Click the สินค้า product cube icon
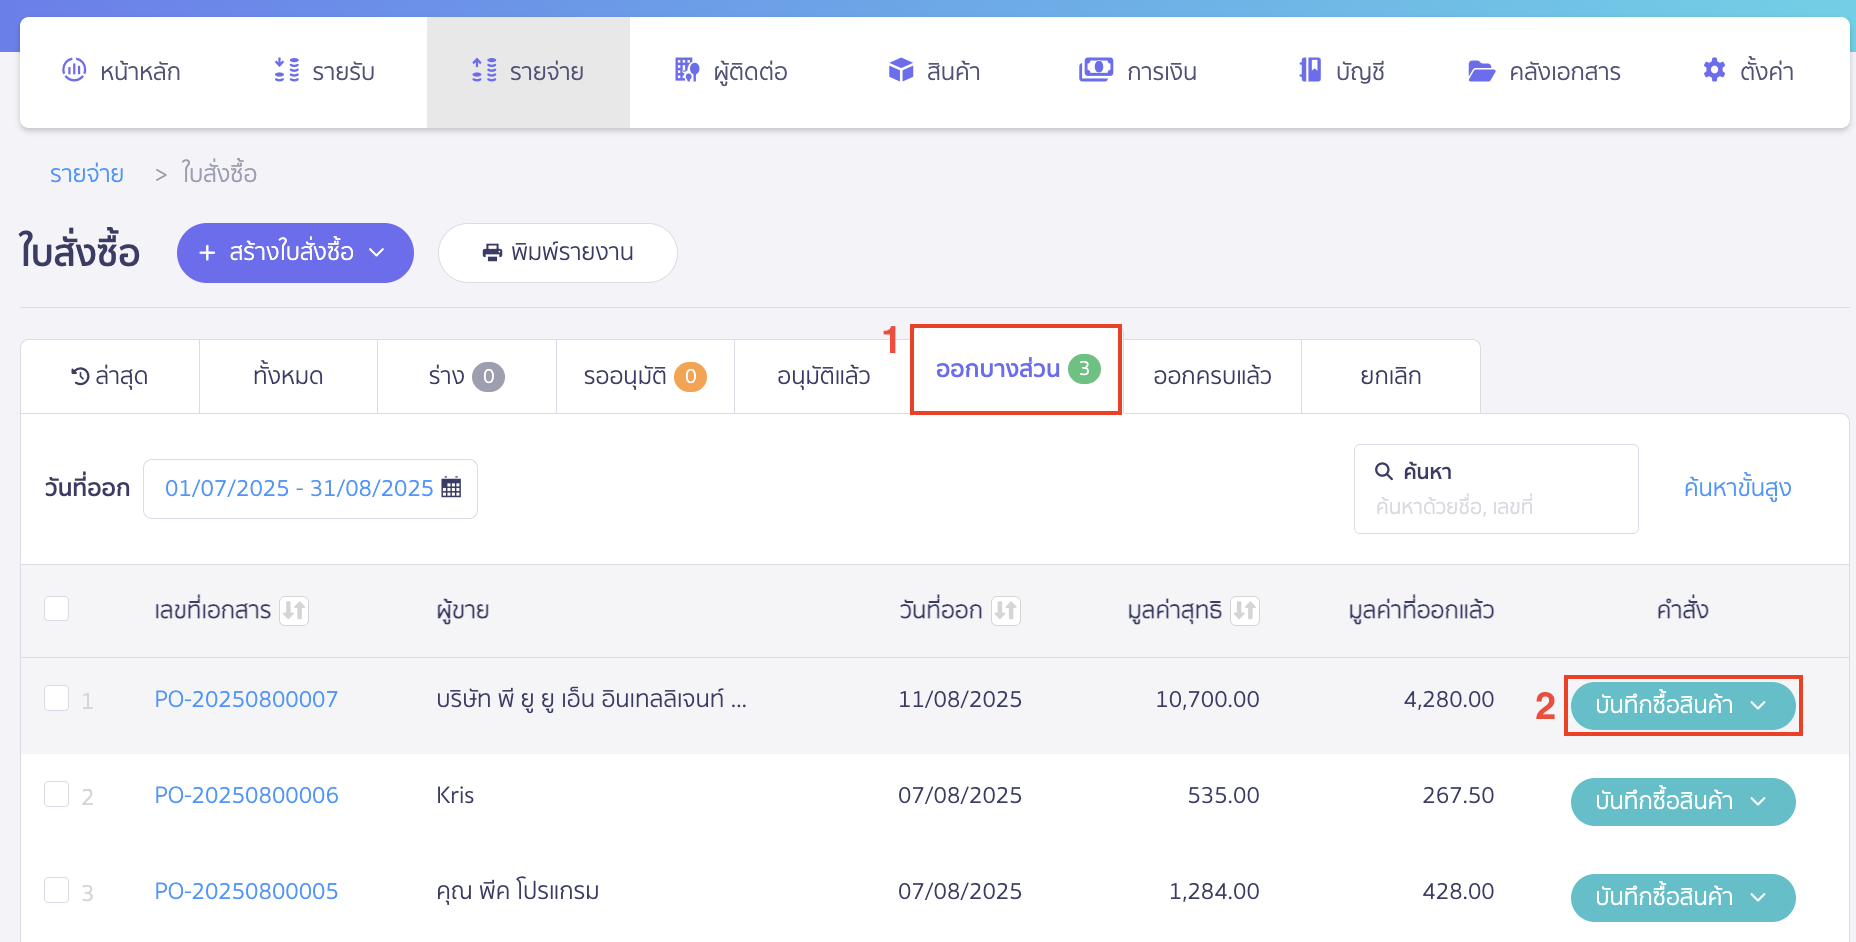 click(900, 70)
